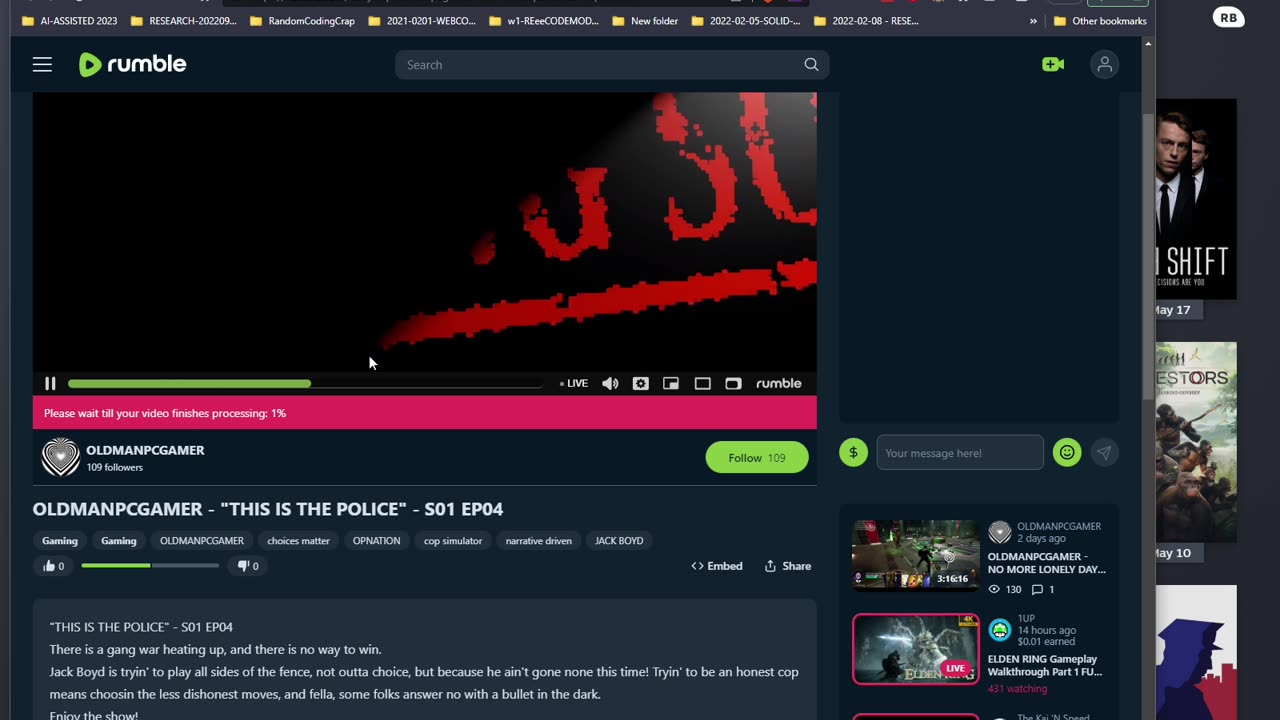Open NO MORE LONELY DAY video thumbnail
The width and height of the screenshot is (1280, 720).
pos(915,555)
